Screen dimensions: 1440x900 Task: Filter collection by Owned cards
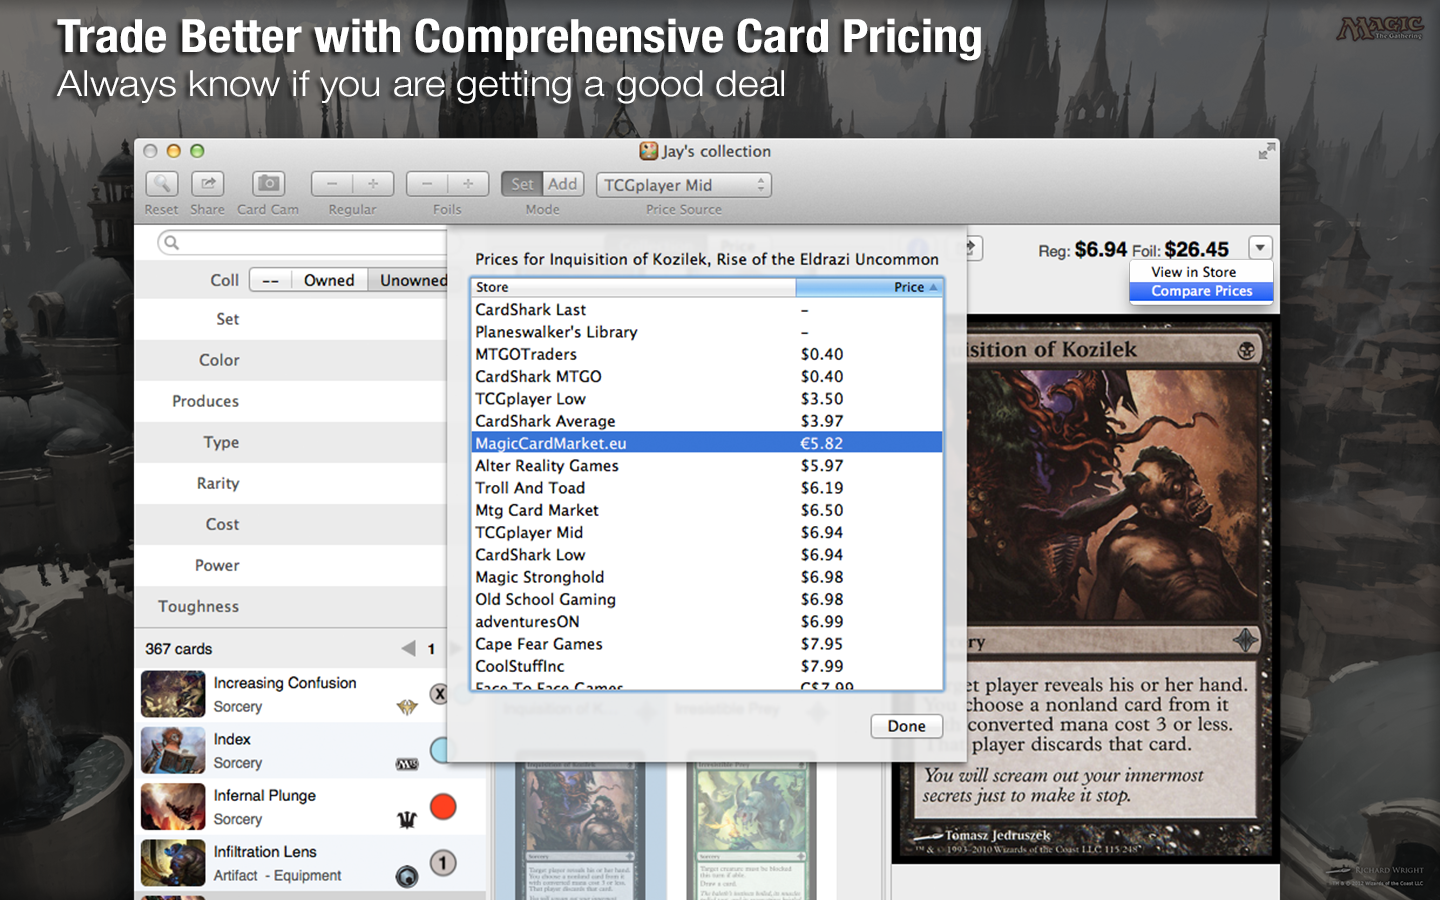click(329, 281)
